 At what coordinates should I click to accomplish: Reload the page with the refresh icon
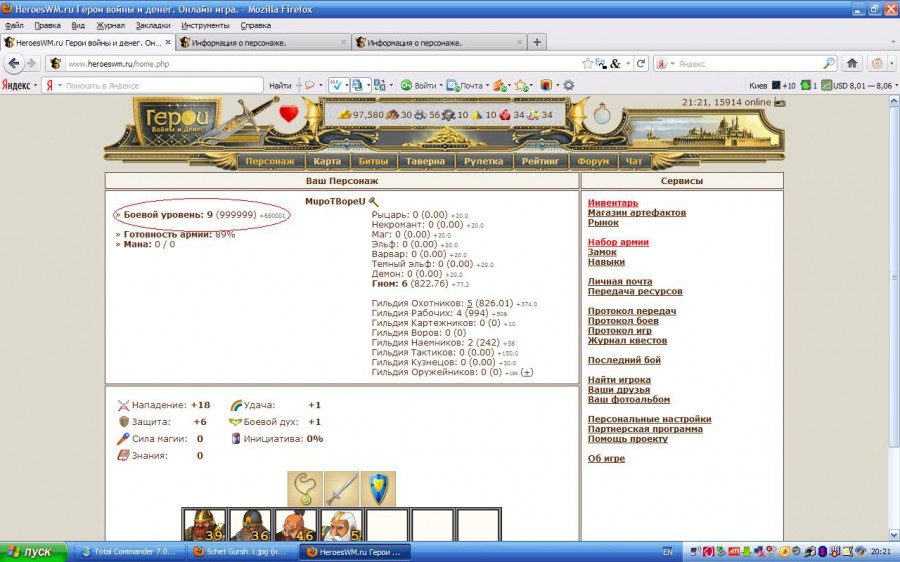pos(641,63)
